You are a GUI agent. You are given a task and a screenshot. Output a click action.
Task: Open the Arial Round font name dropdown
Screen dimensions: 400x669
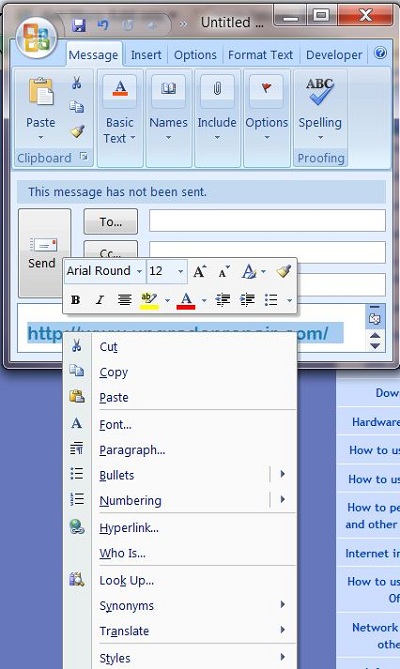(x=139, y=271)
